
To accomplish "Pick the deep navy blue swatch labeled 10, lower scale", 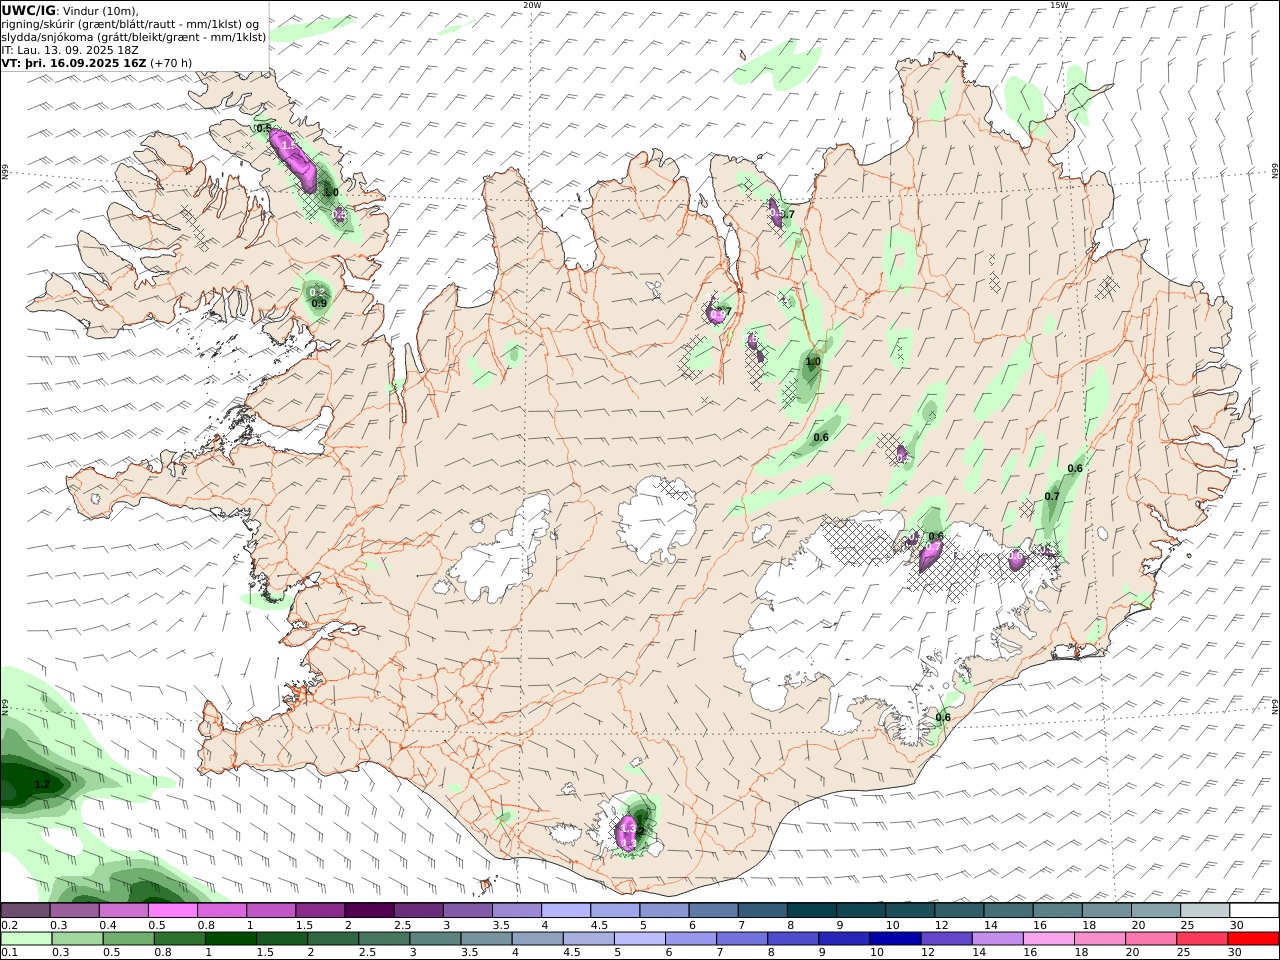I will click(895, 939).
